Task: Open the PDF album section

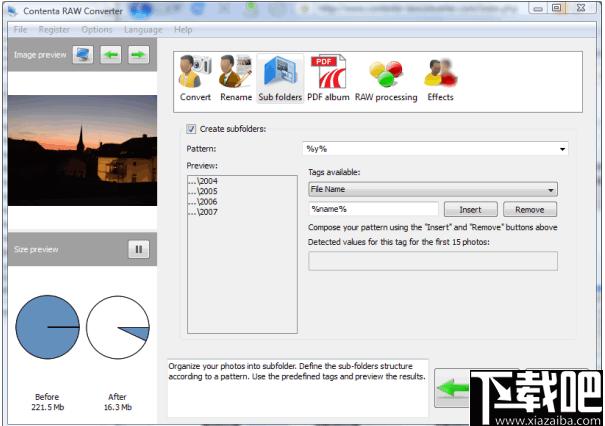Action: click(x=328, y=79)
